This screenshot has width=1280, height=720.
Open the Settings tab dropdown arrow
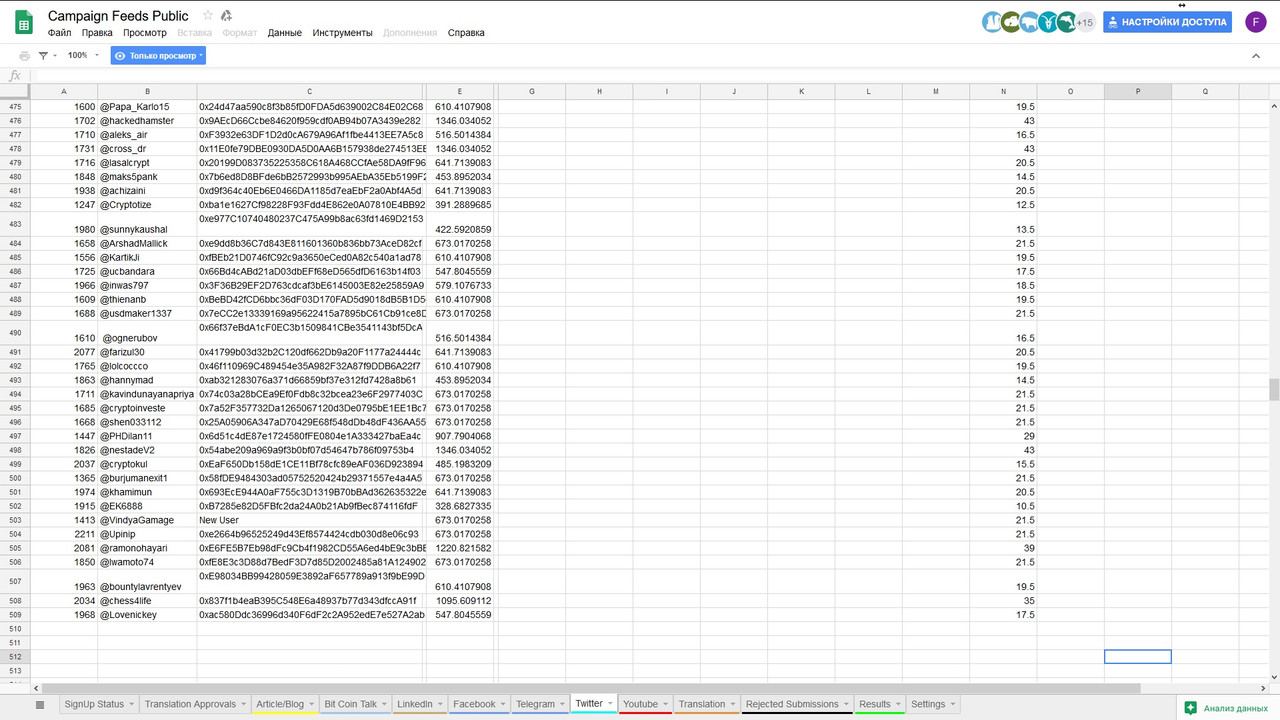pos(952,704)
